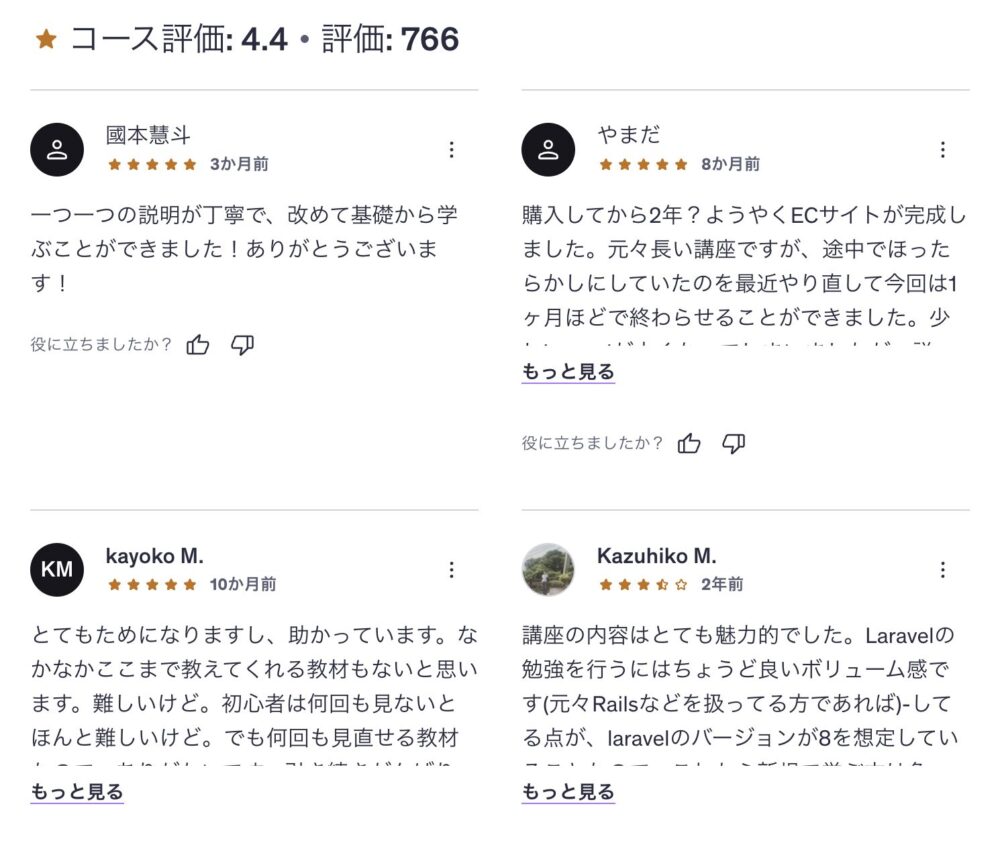This screenshot has height=843, width=1000.
Task: Like やまだ's review with thumbs up
Action: 689,443
